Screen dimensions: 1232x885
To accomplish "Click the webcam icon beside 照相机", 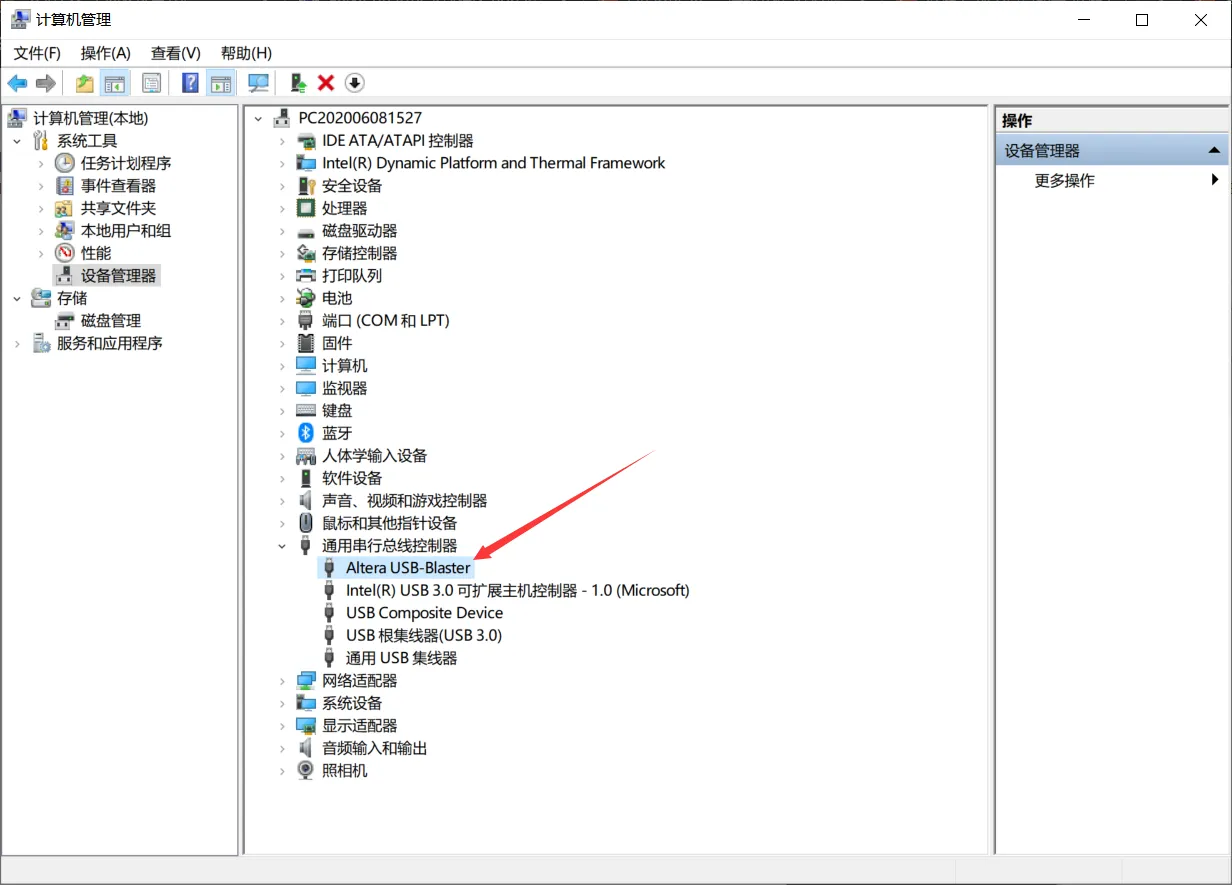I will 306,771.
